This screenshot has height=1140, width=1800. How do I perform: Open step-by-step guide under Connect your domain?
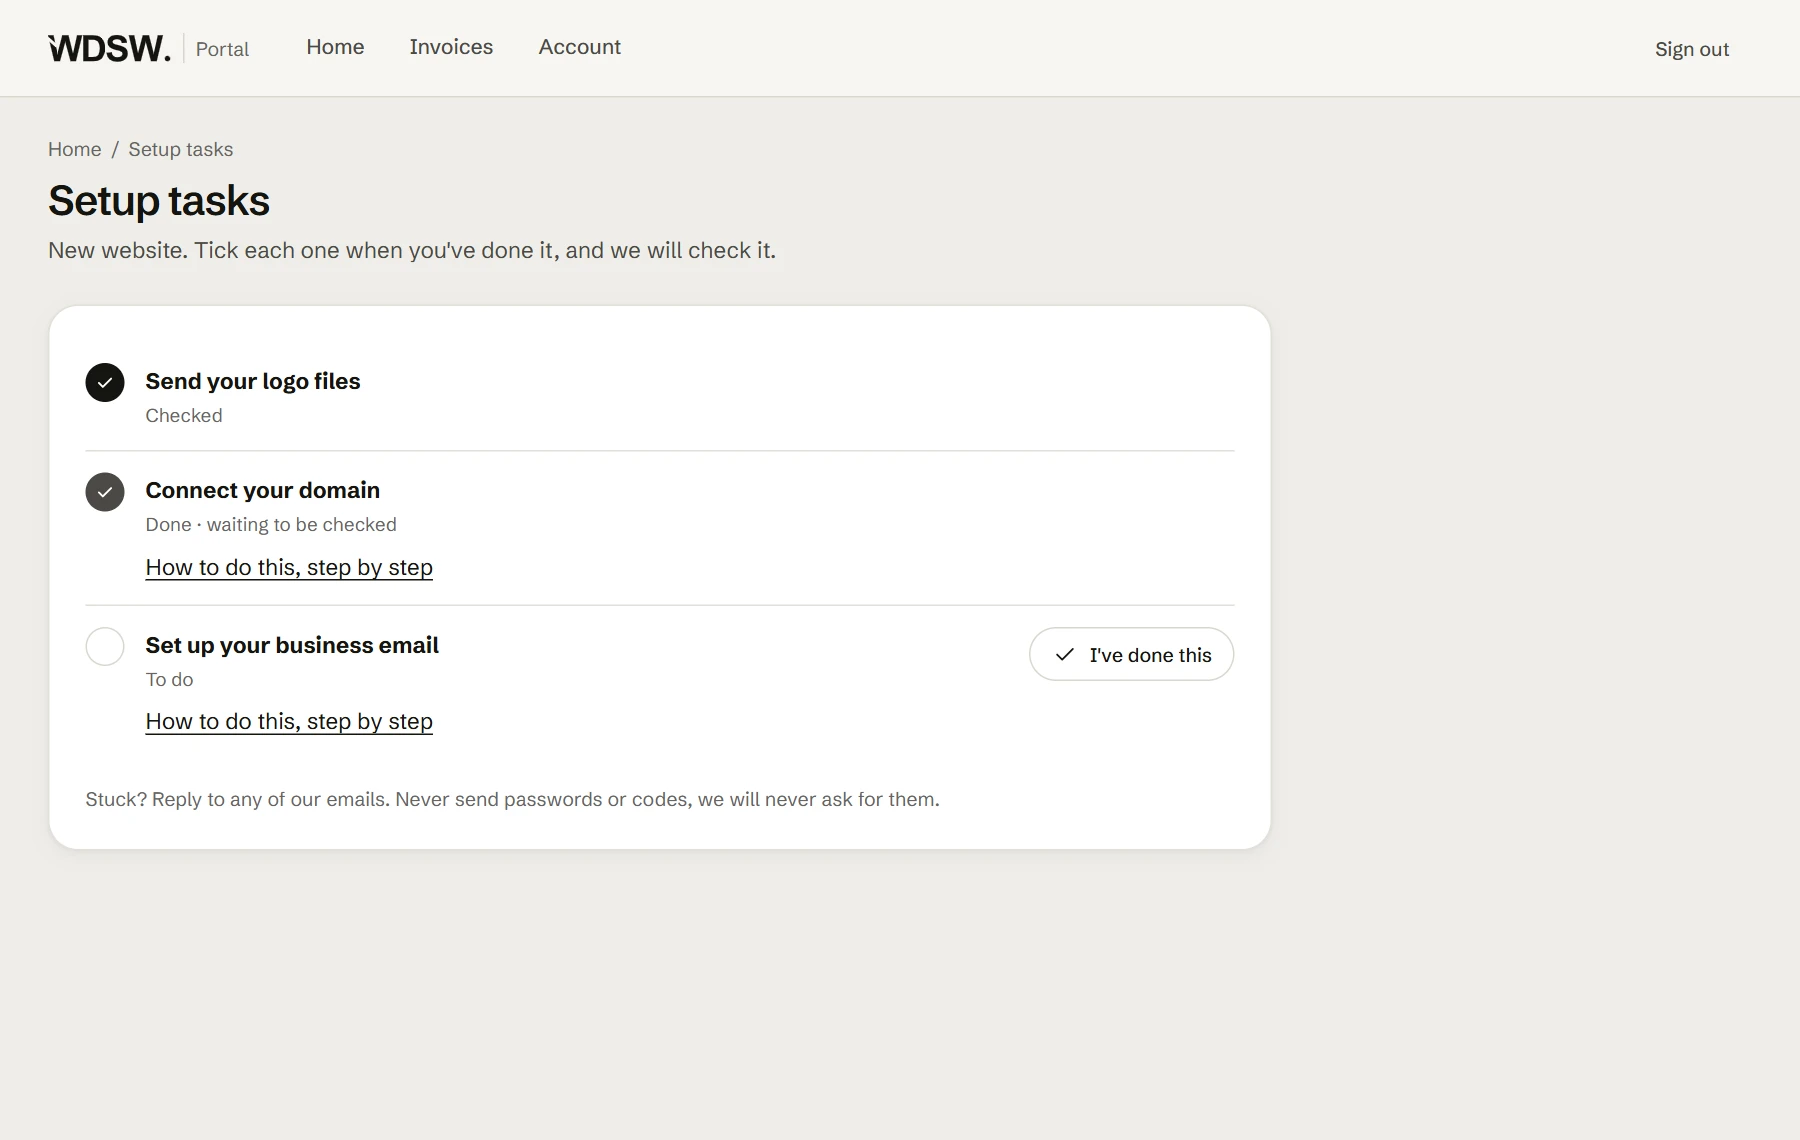pyautogui.click(x=289, y=567)
